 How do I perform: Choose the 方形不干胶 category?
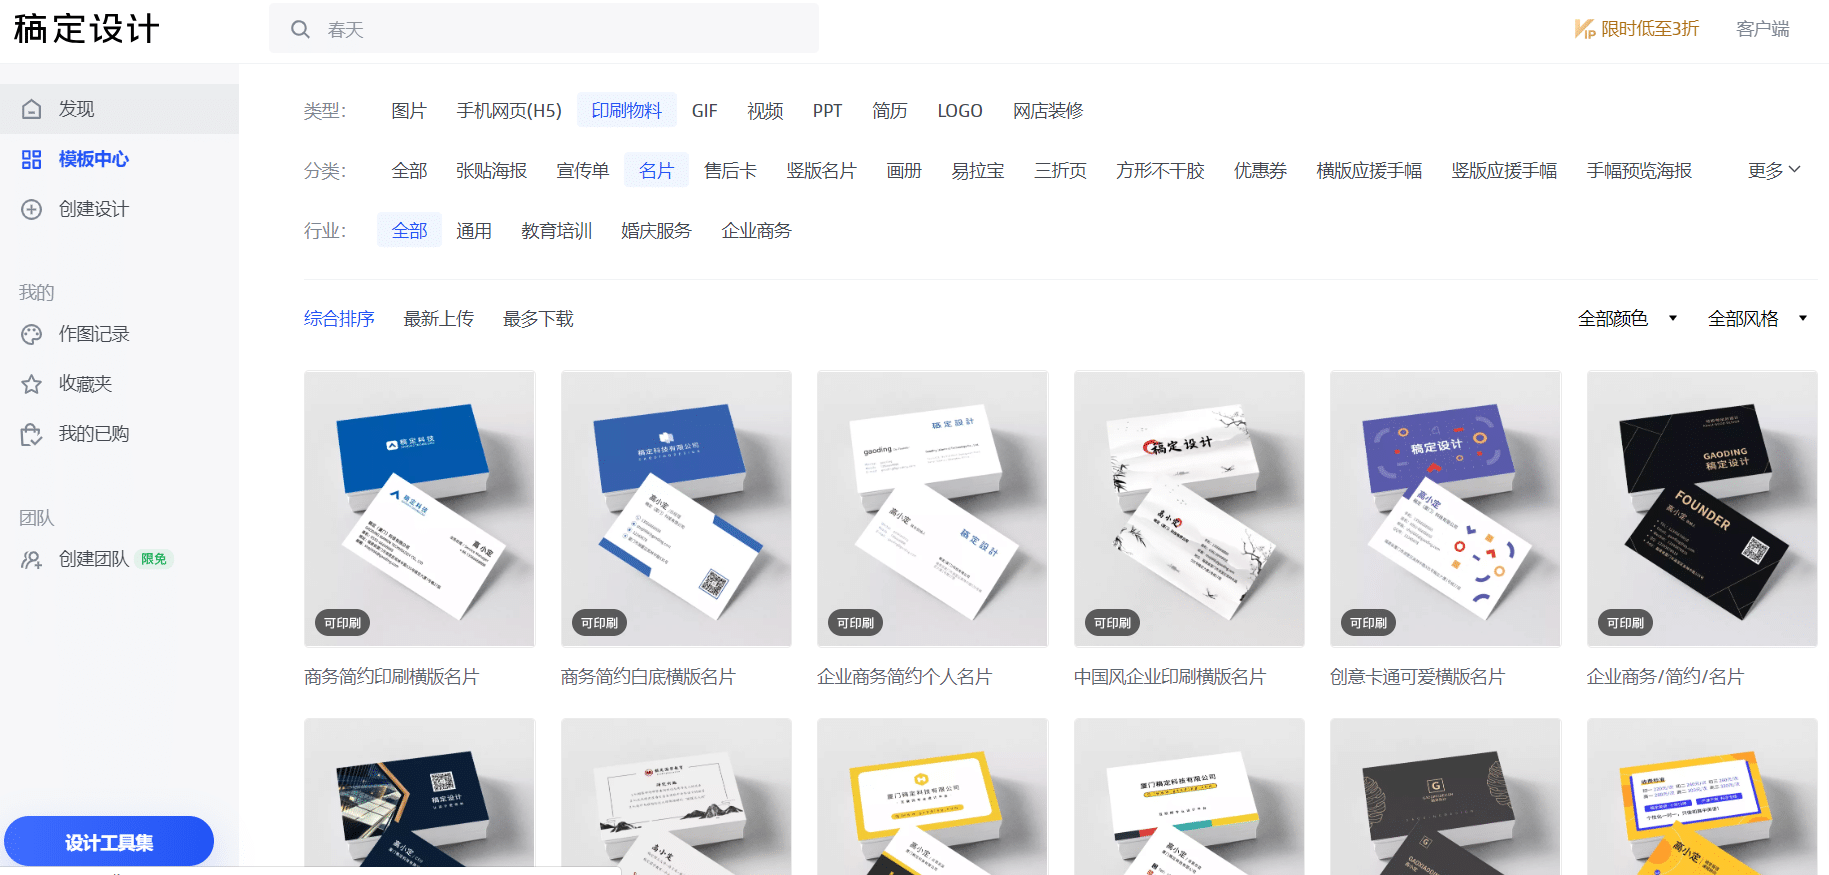1160,170
